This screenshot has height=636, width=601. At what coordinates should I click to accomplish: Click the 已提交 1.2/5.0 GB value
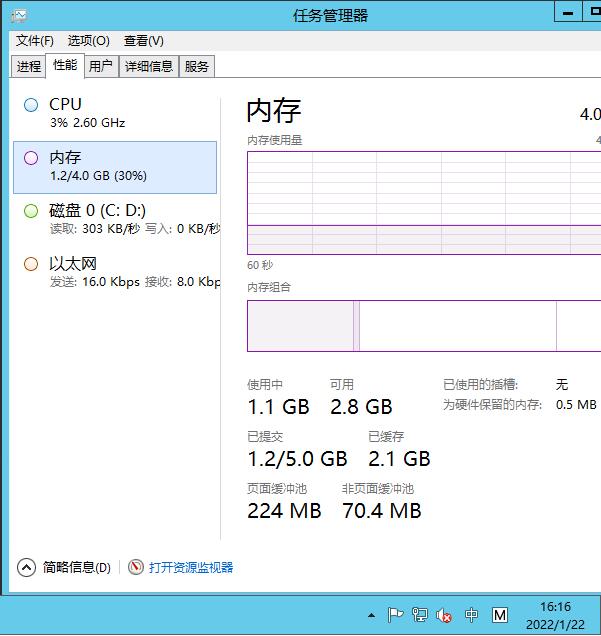pyautogui.click(x=297, y=459)
